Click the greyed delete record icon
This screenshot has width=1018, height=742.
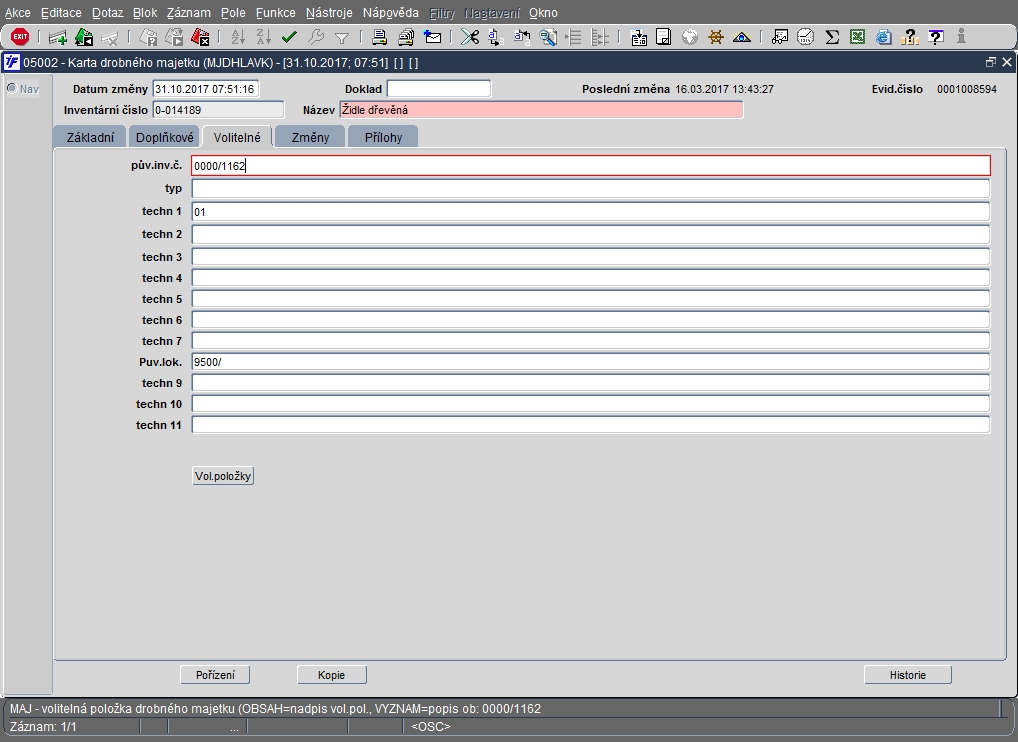pos(110,38)
